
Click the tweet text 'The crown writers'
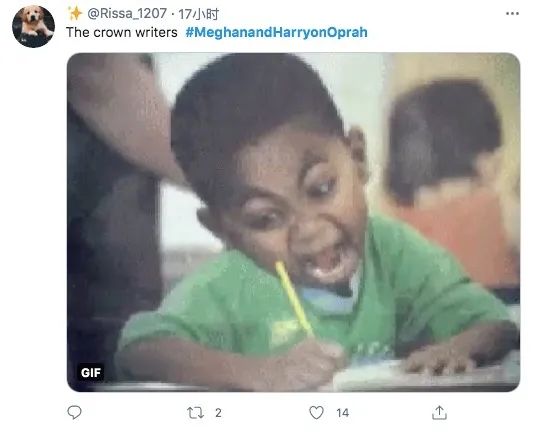[122, 33]
